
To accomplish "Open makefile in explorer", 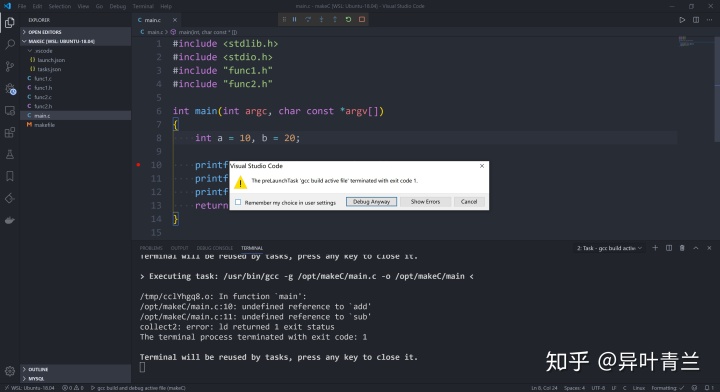I will 76,125.
